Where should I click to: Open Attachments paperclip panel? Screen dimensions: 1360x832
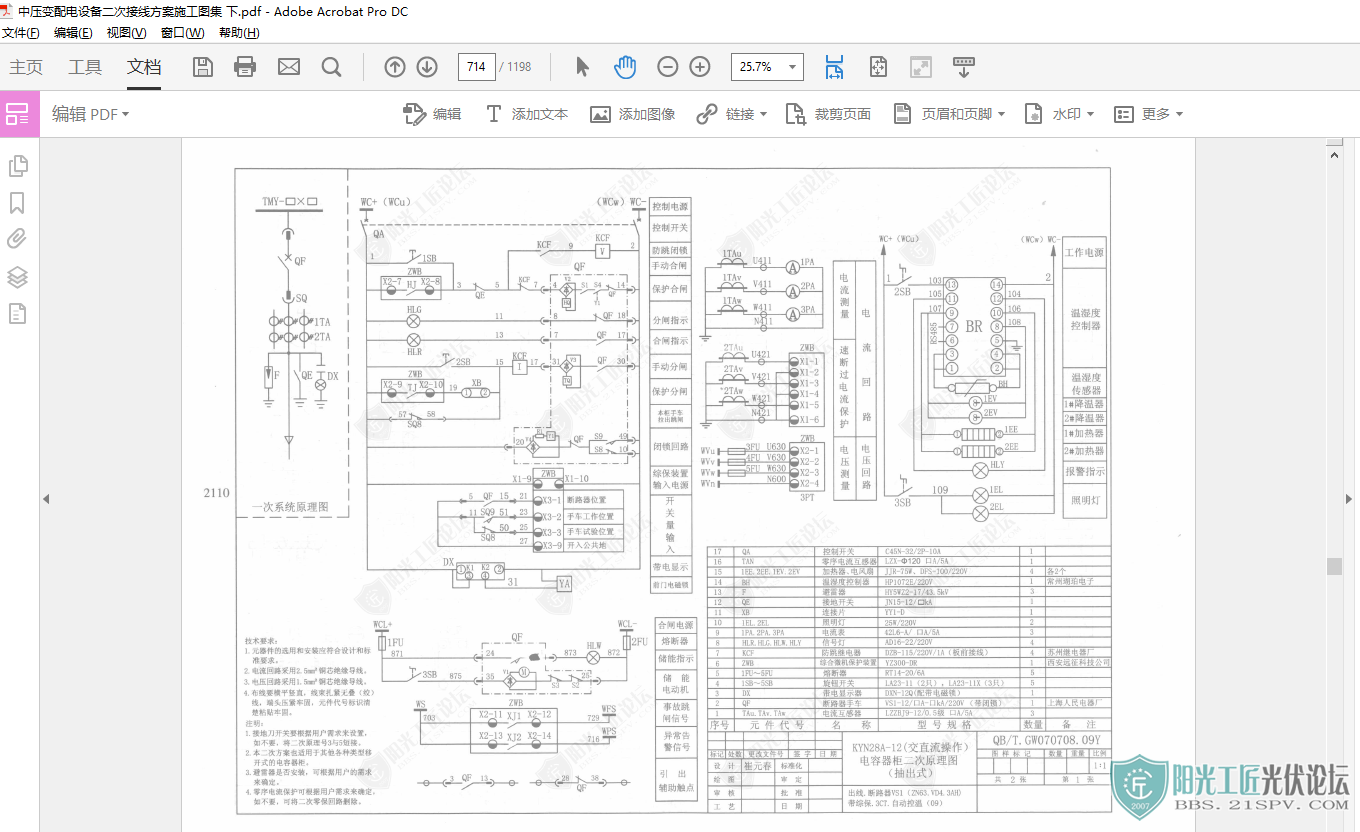point(17,239)
